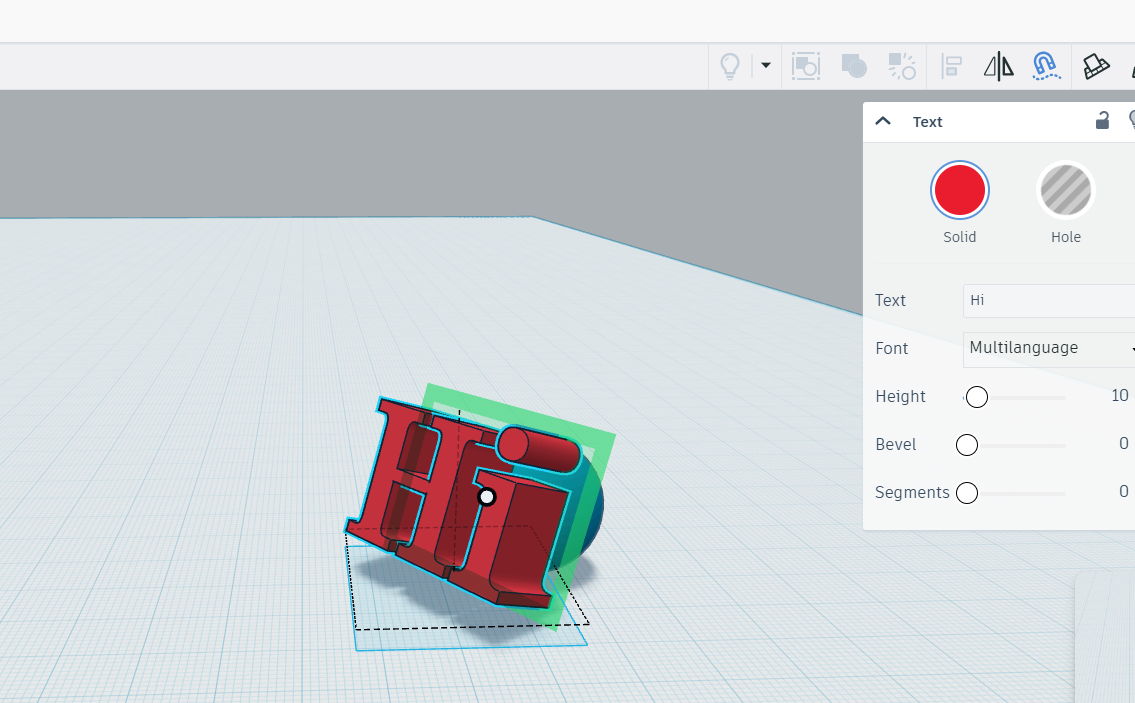The image size is (1135, 703).
Task: Click the Height value field showing 10
Action: [1118, 396]
